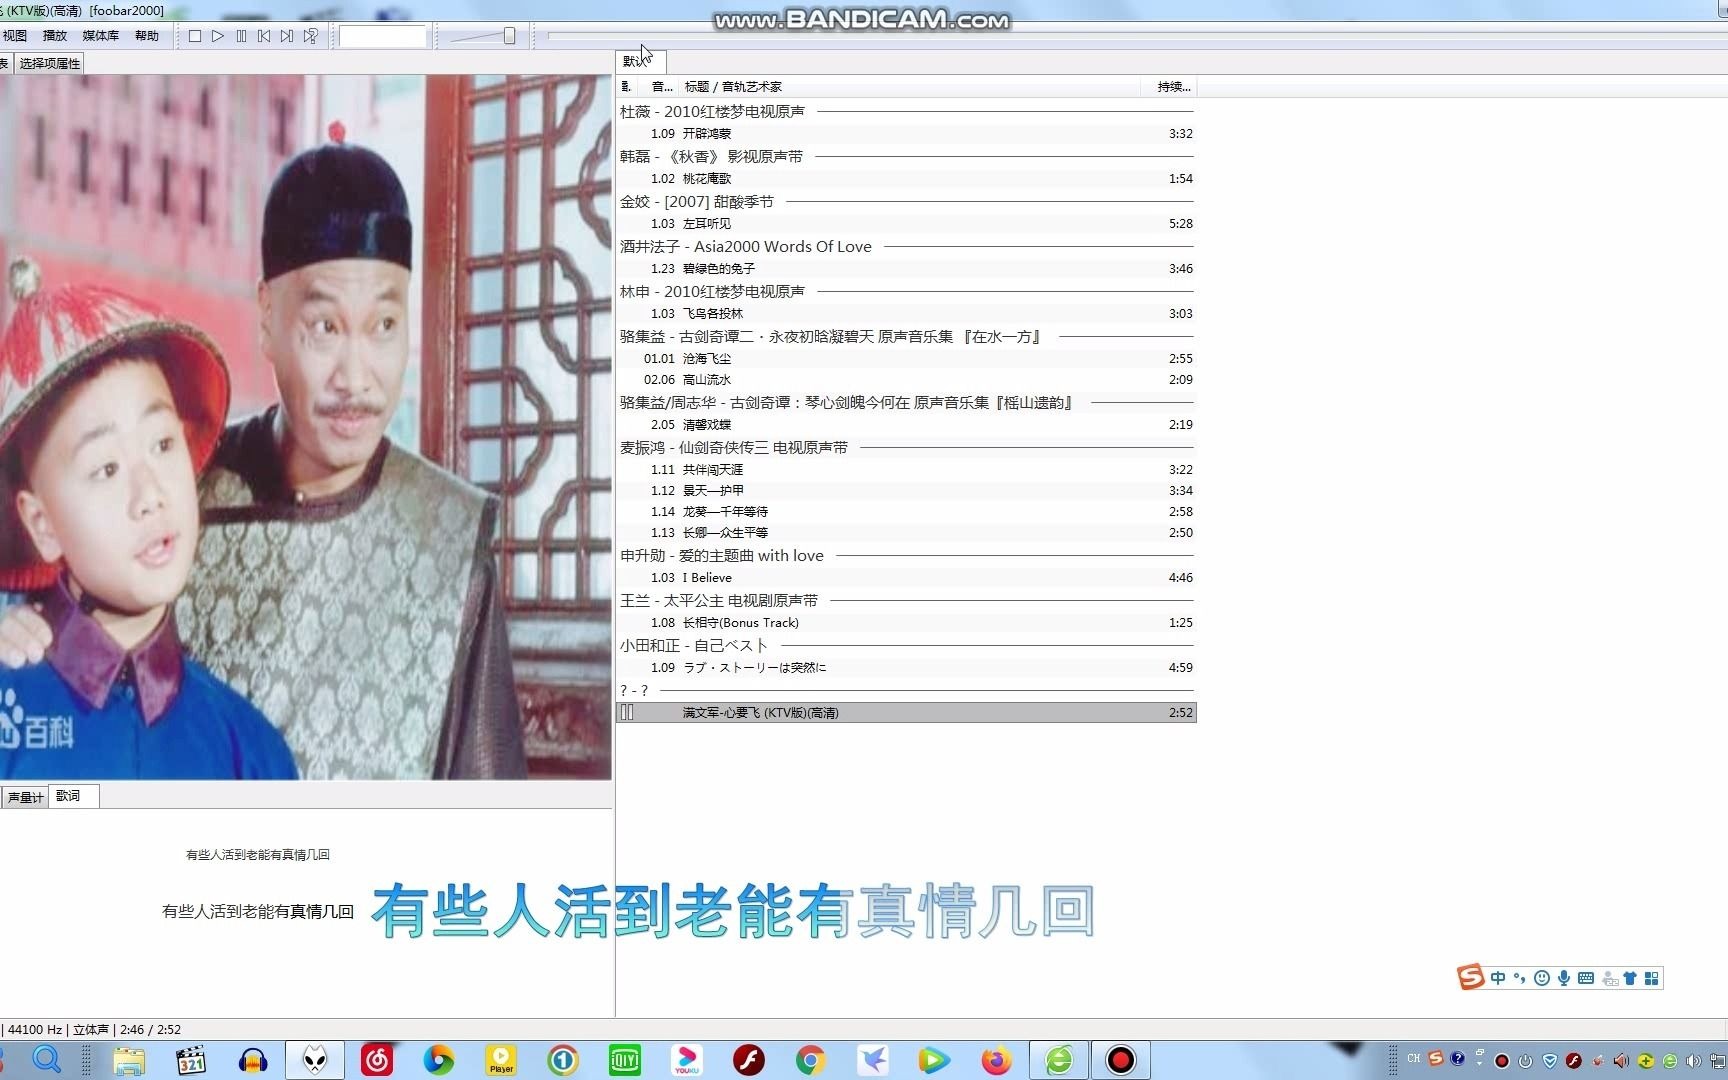The width and height of the screenshot is (1728, 1080).
Task: Open Sogou emoji panel
Action: coord(1541,978)
